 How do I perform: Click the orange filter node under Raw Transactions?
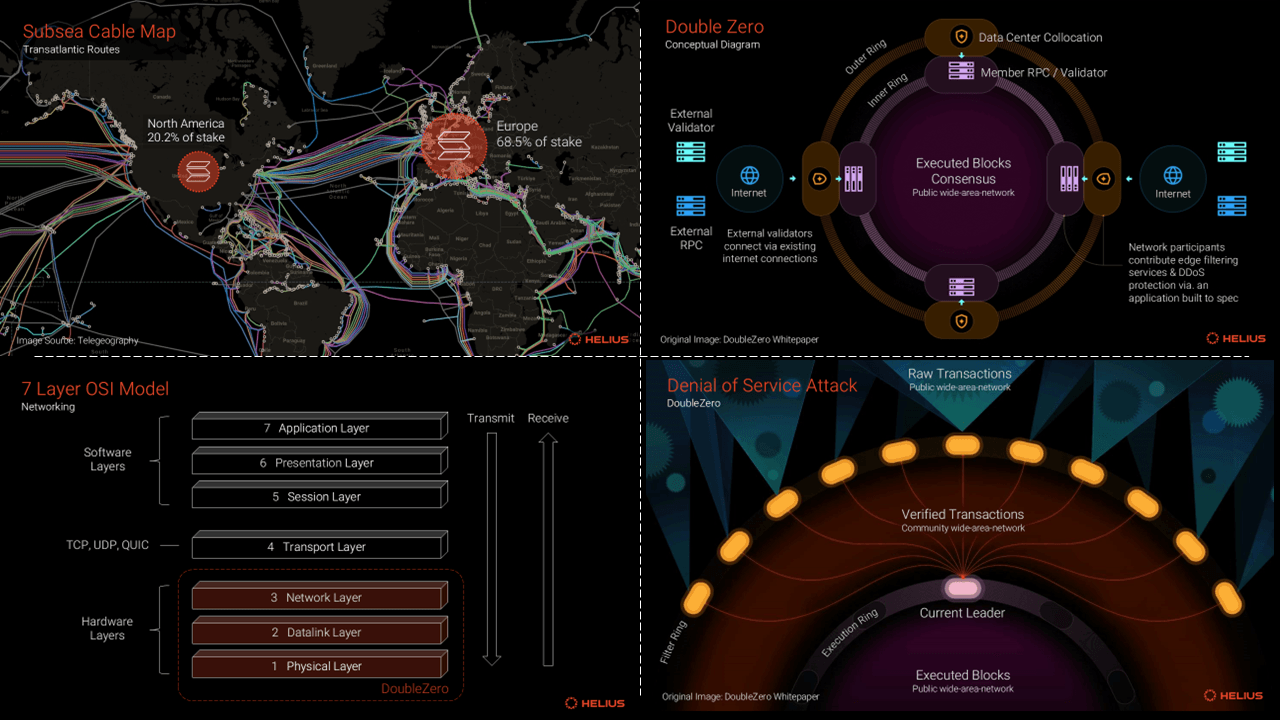962,444
